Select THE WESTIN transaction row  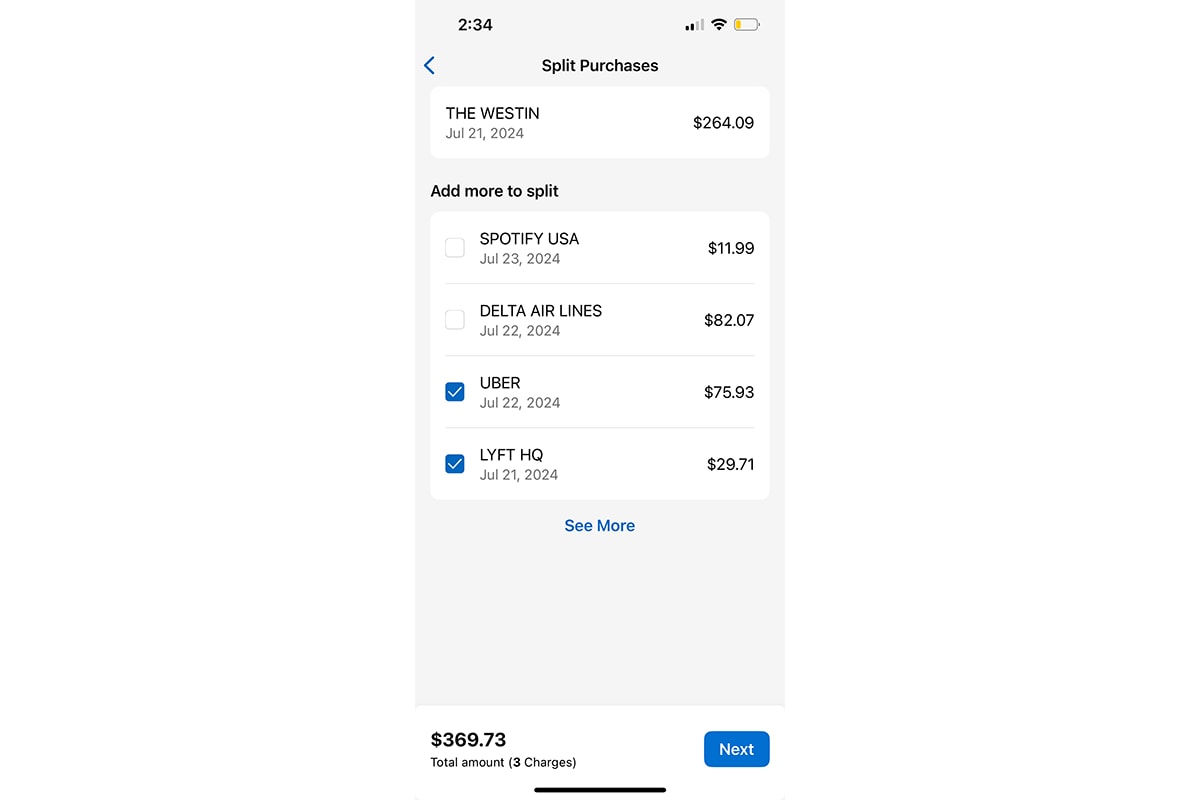click(x=599, y=122)
